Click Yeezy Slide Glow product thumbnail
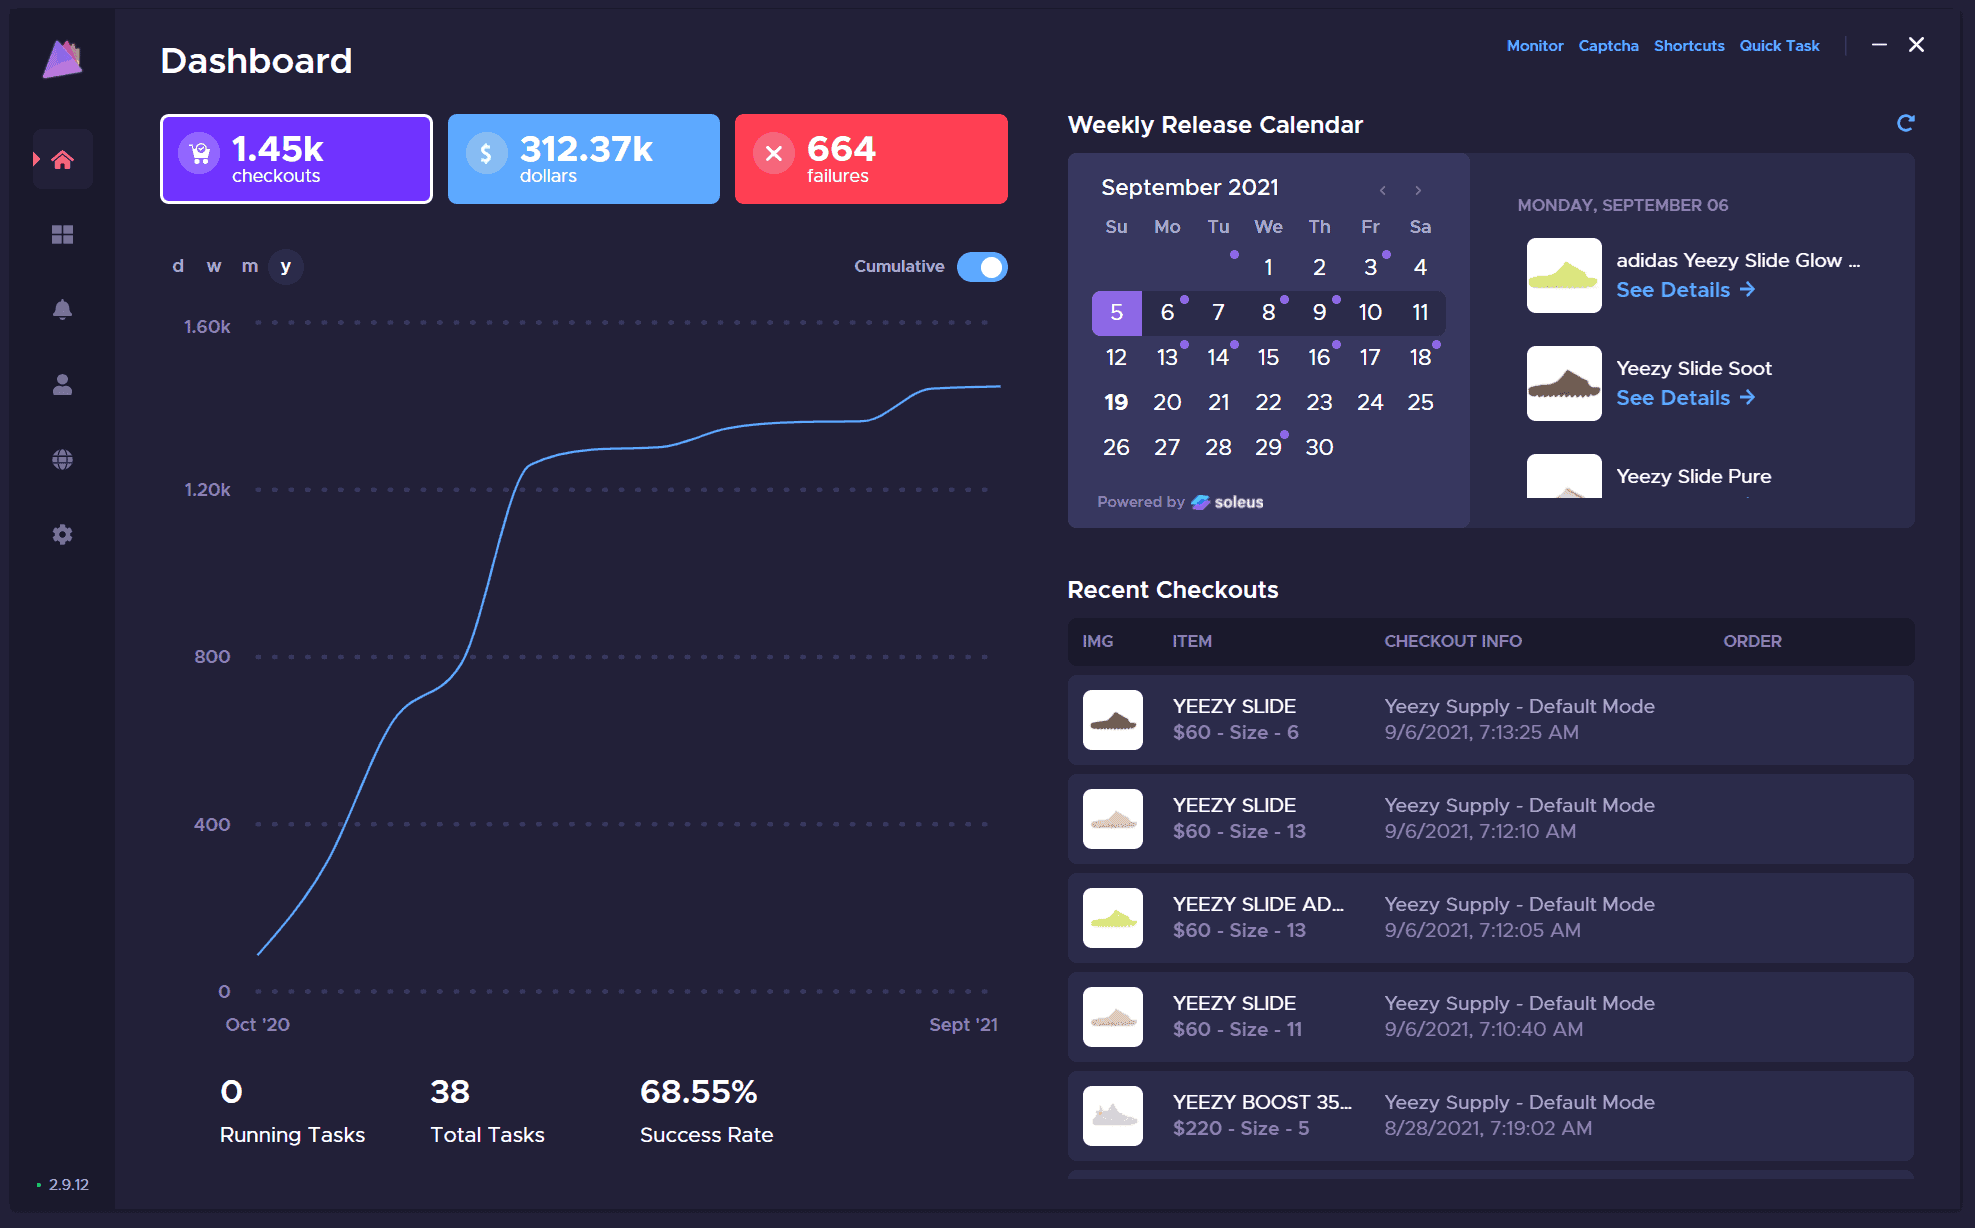This screenshot has width=1975, height=1228. pyautogui.click(x=1563, y=275)
